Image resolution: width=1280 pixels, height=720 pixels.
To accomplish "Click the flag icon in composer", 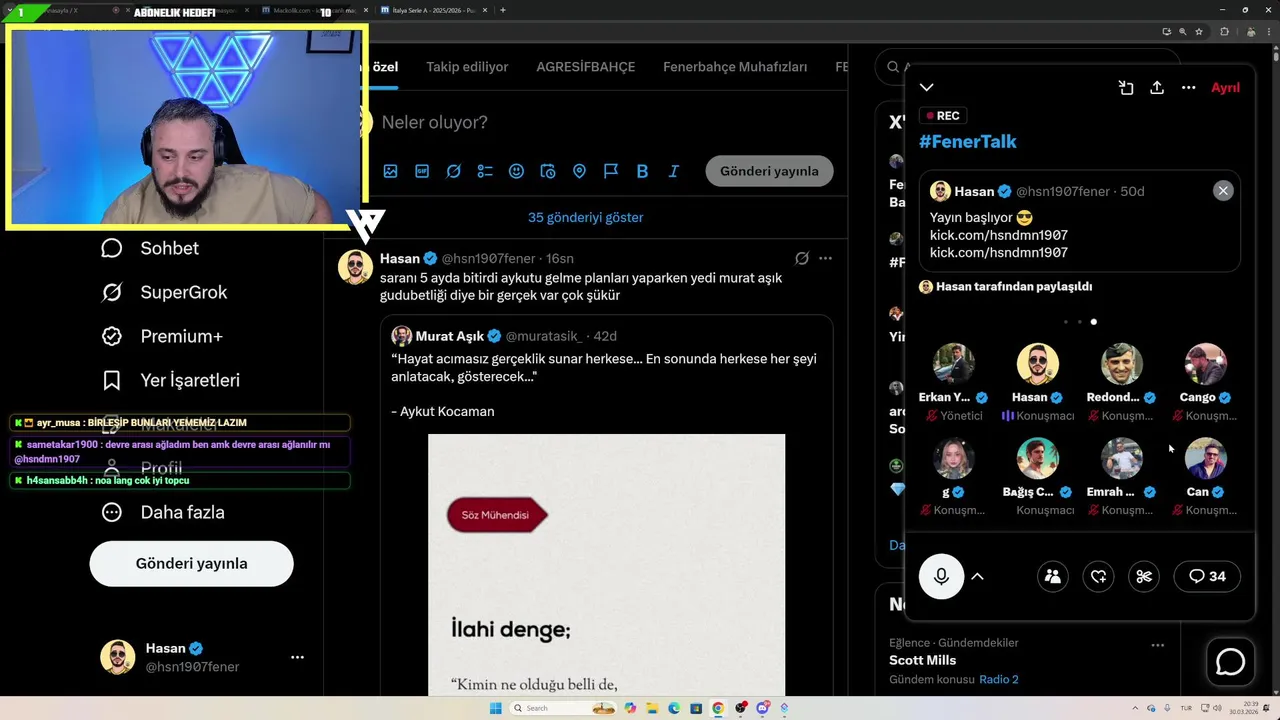I will [611, 171].
